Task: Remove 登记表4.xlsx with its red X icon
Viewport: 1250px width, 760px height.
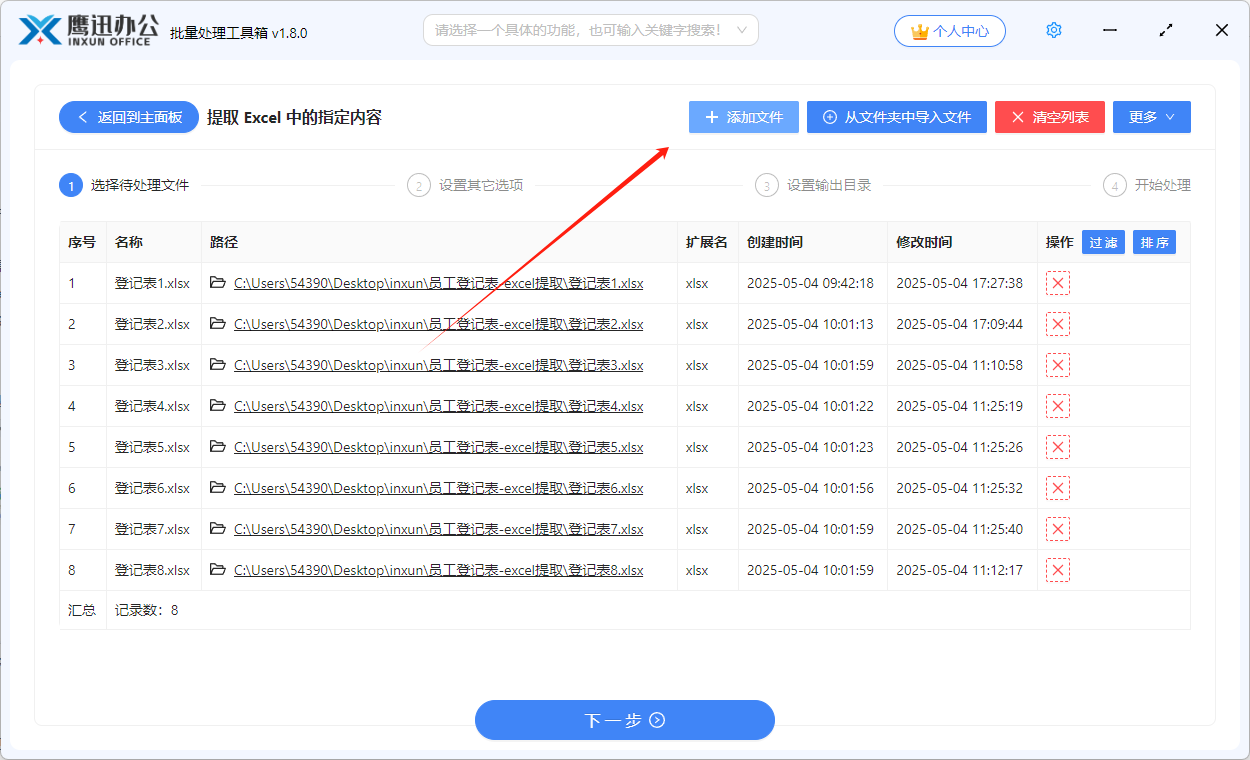Action: pos(1058,406)
